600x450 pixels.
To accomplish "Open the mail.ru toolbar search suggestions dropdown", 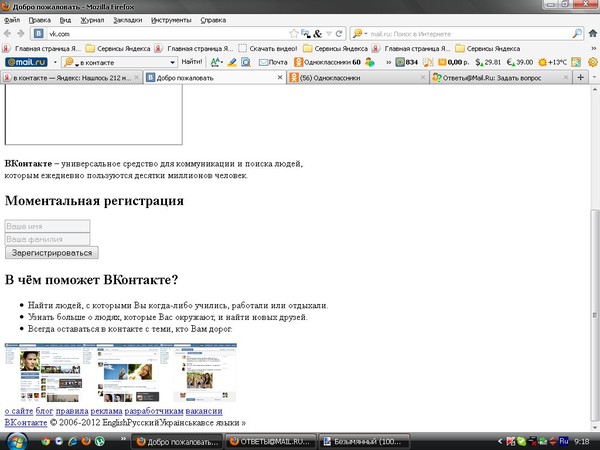I will 173,62.
